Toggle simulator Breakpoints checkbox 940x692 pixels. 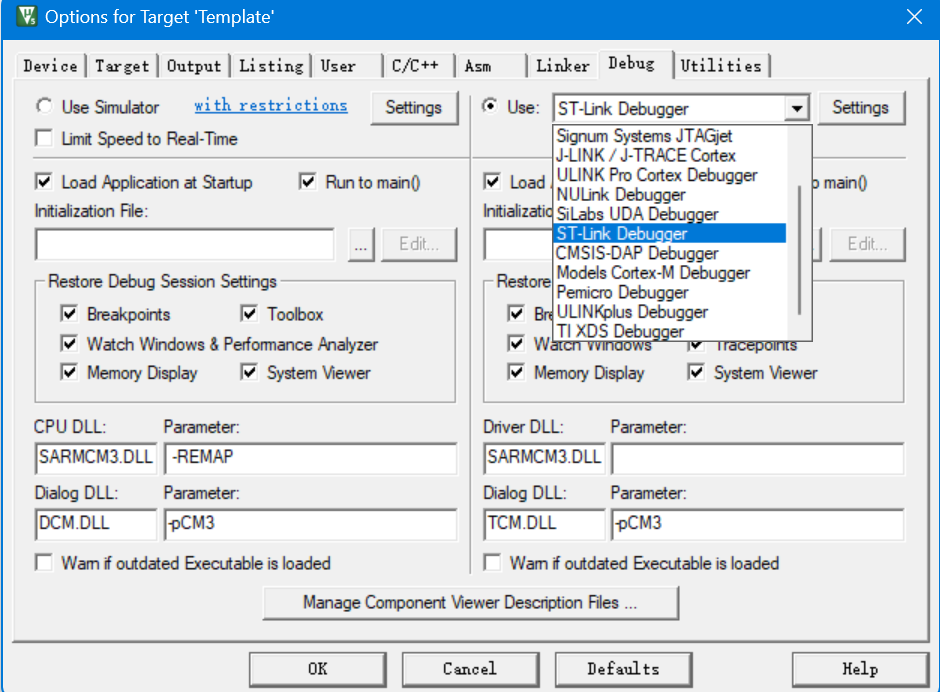click(69, 314)
